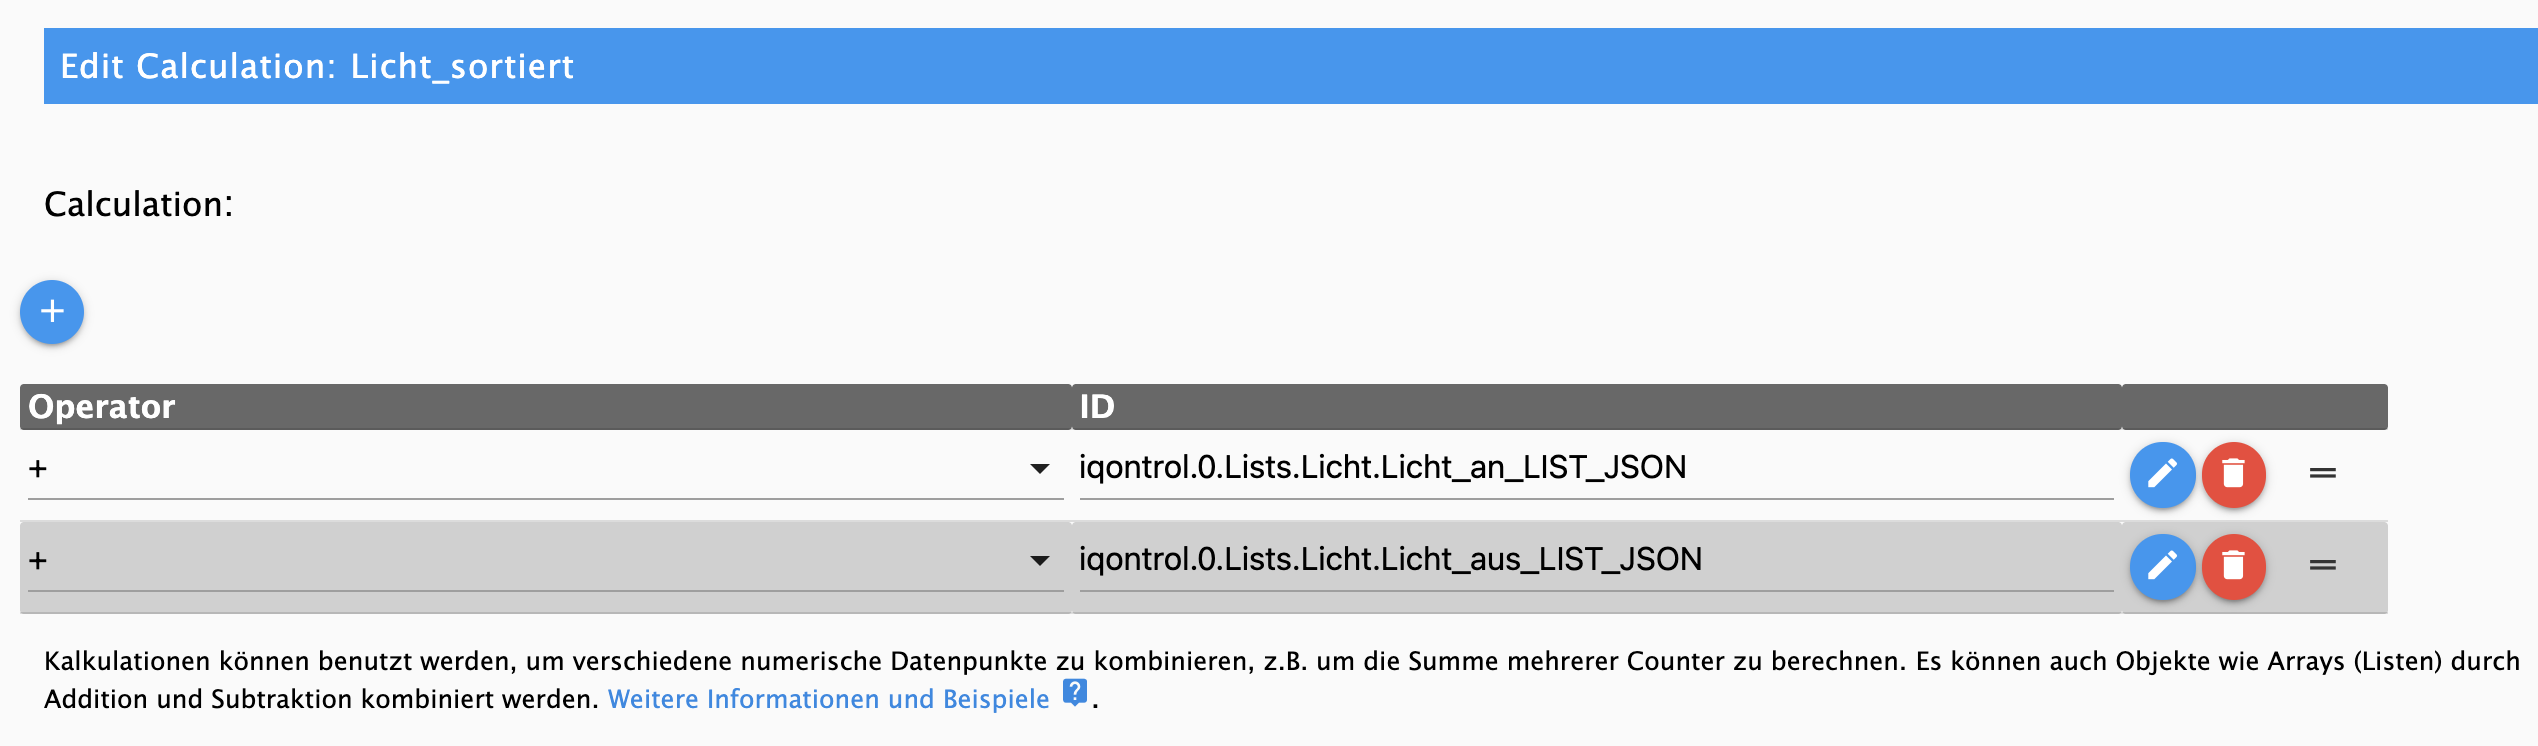Edit ID of Licht_aus_LIST_JSON row with pencil
2538x746 pixels.
pyautogui.click(x=2162, y=566)
